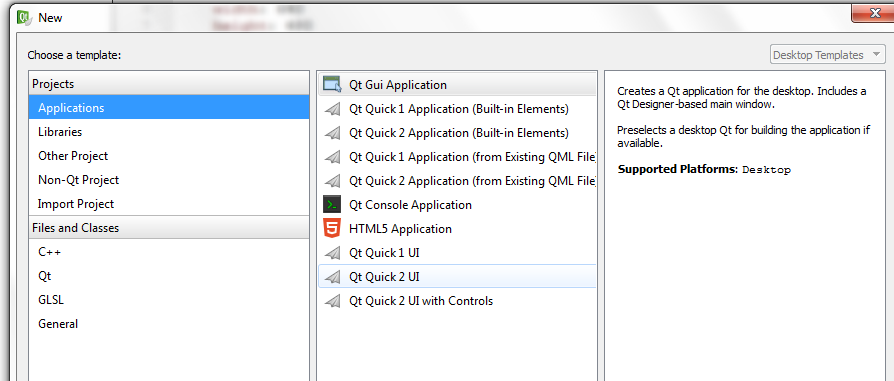Click the Files and Classes section header

pyautogui.click(x=169, y=228)
